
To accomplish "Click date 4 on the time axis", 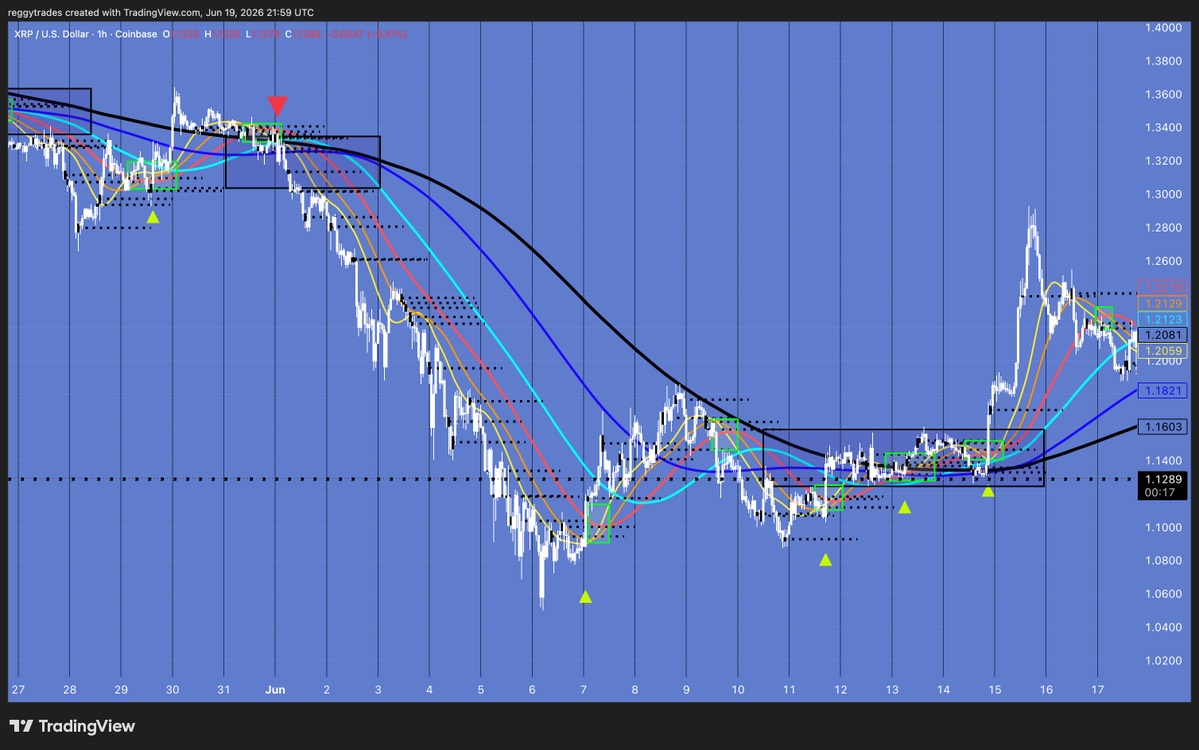I will [x=429, y=690].
